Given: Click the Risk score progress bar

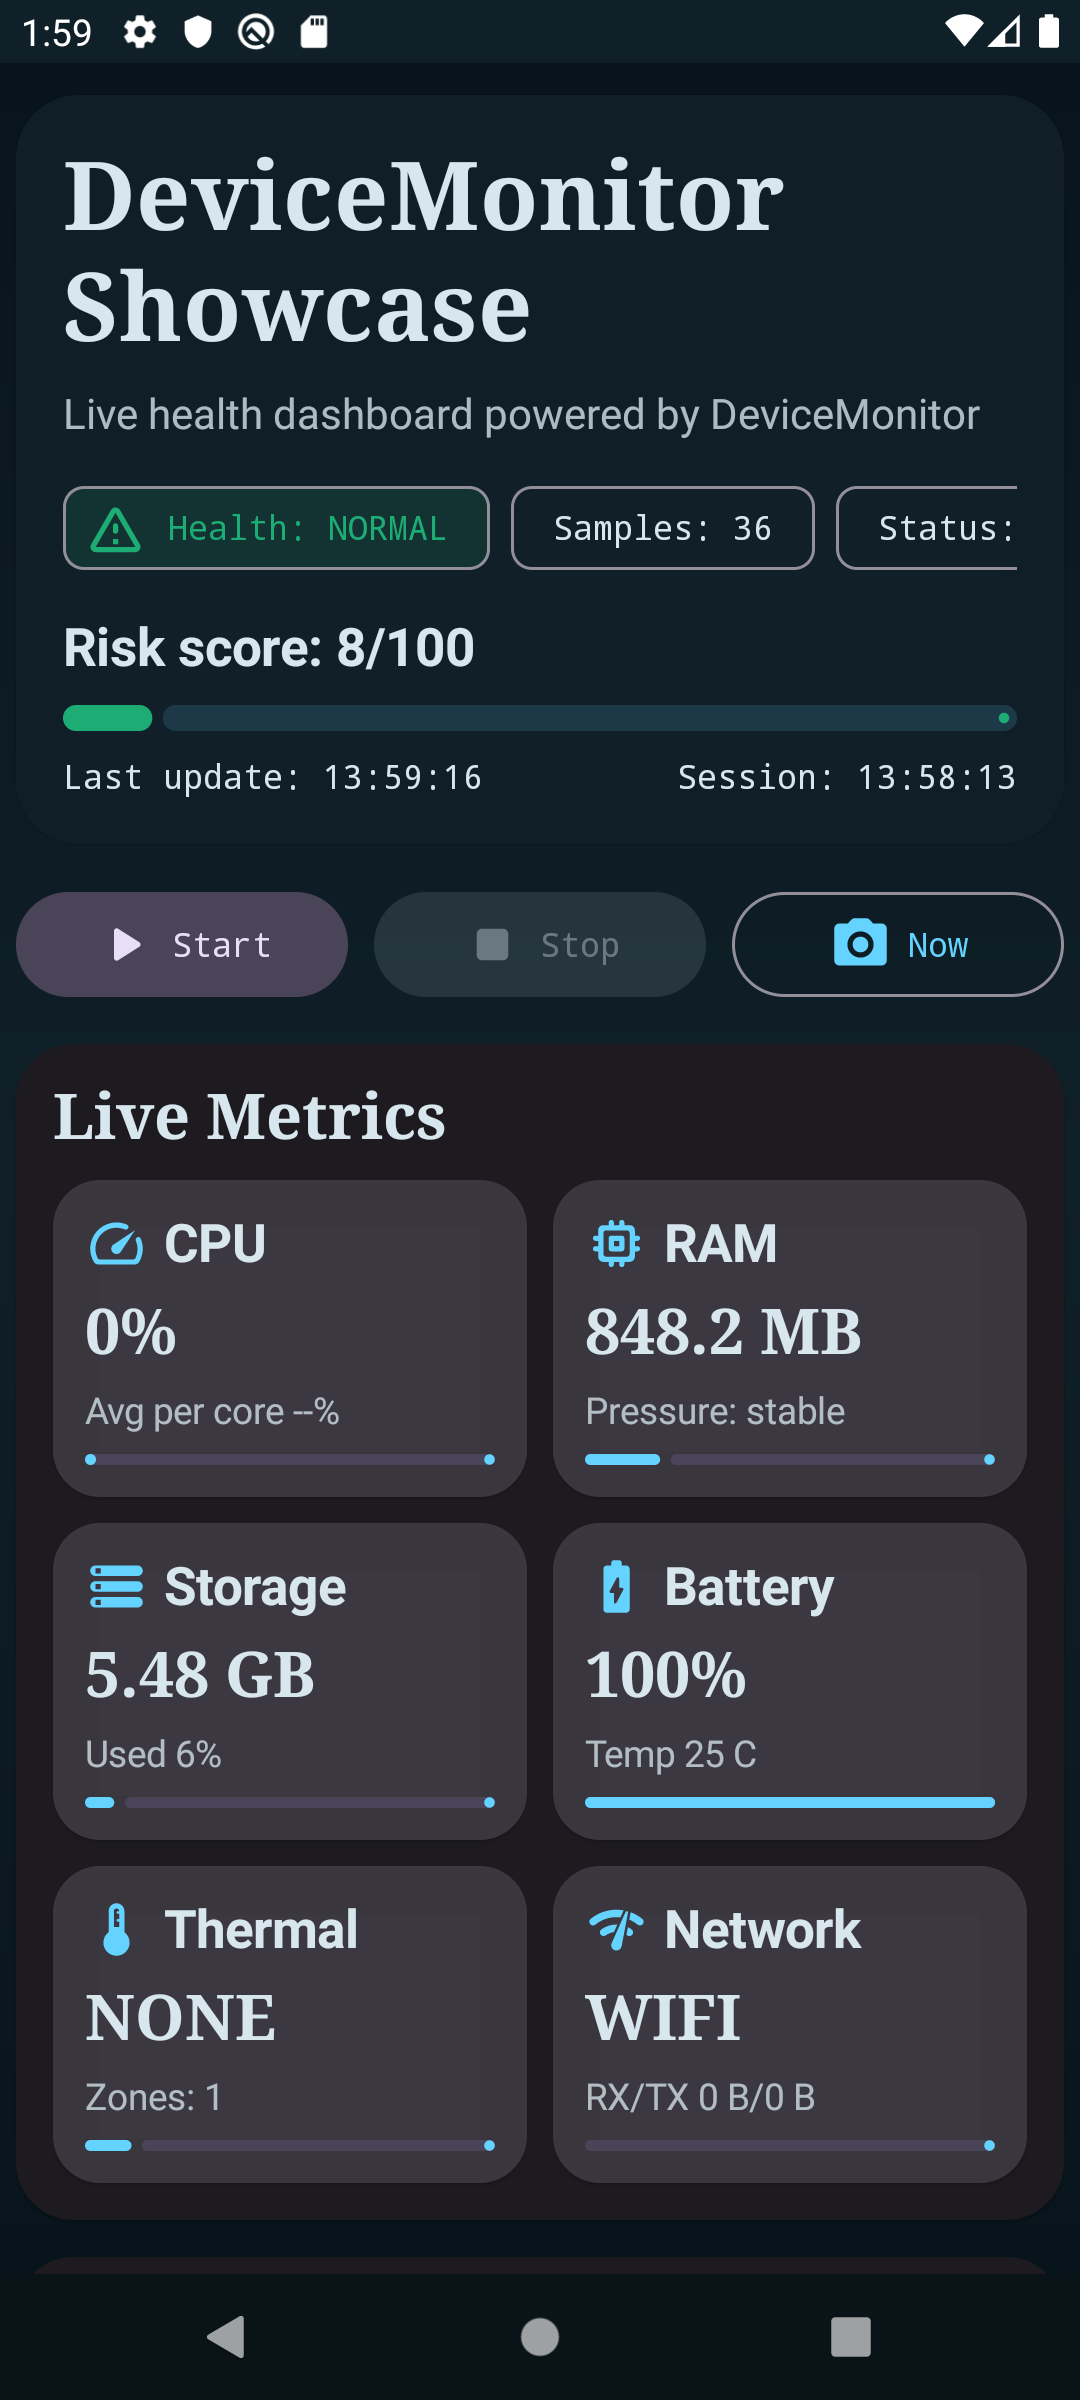Looking at the screenshot, I should [540, 718].
